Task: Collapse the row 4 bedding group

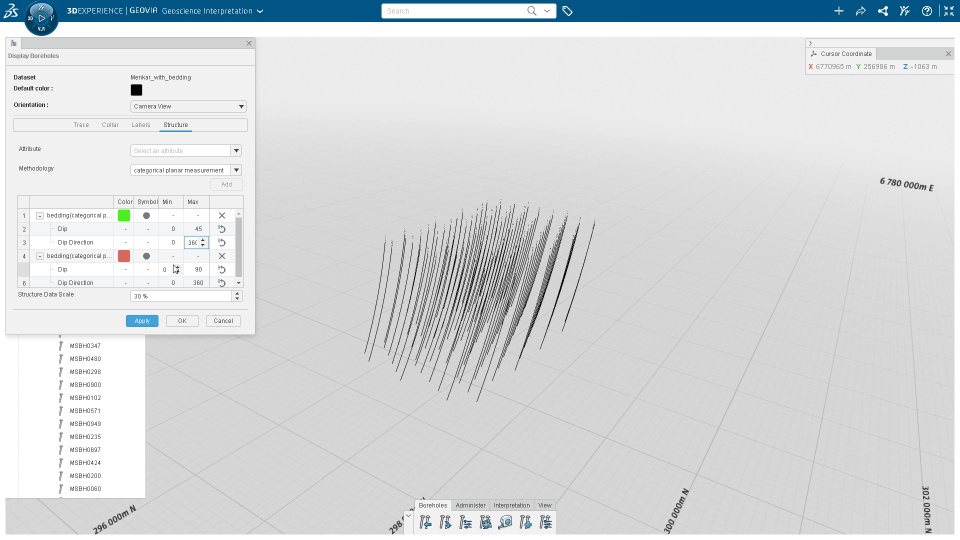Action: [x=40, y=256]
